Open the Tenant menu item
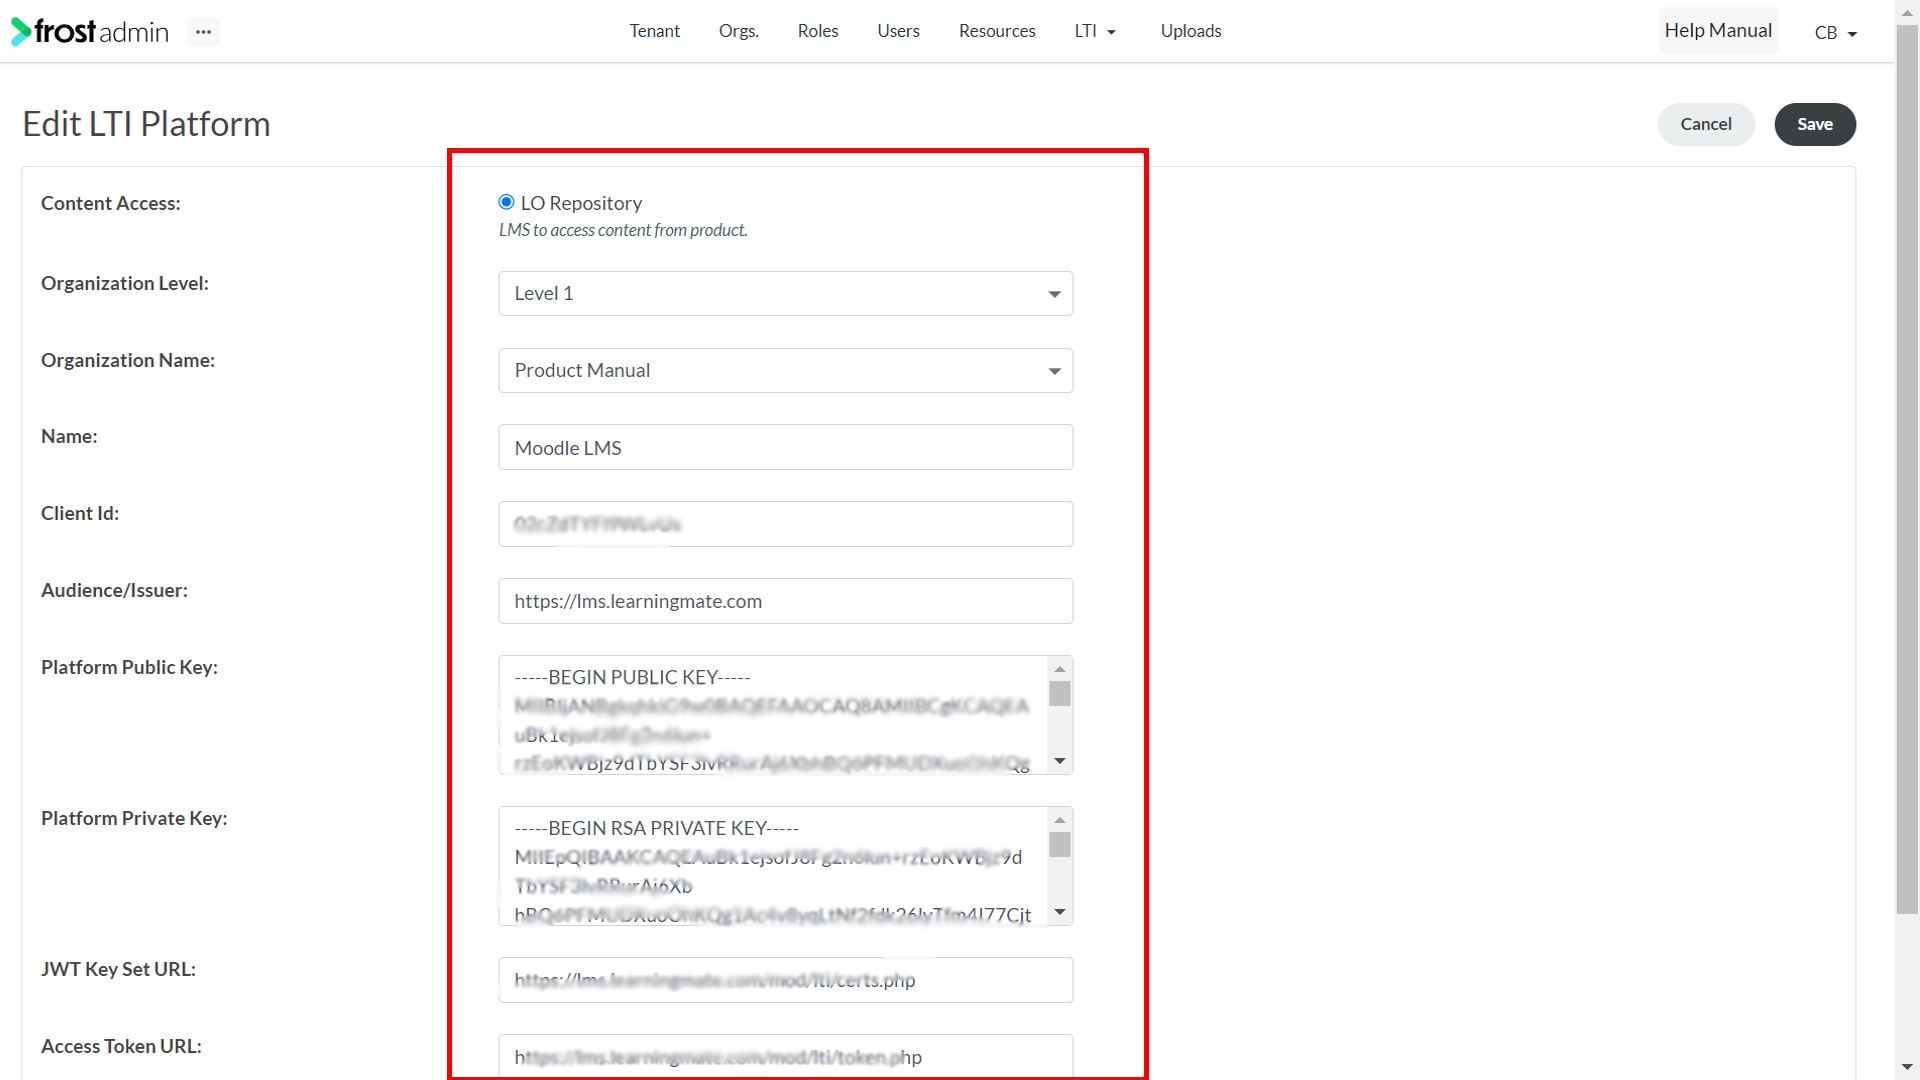This screenshot has width=1920, height=1080. tap(654, 31)
